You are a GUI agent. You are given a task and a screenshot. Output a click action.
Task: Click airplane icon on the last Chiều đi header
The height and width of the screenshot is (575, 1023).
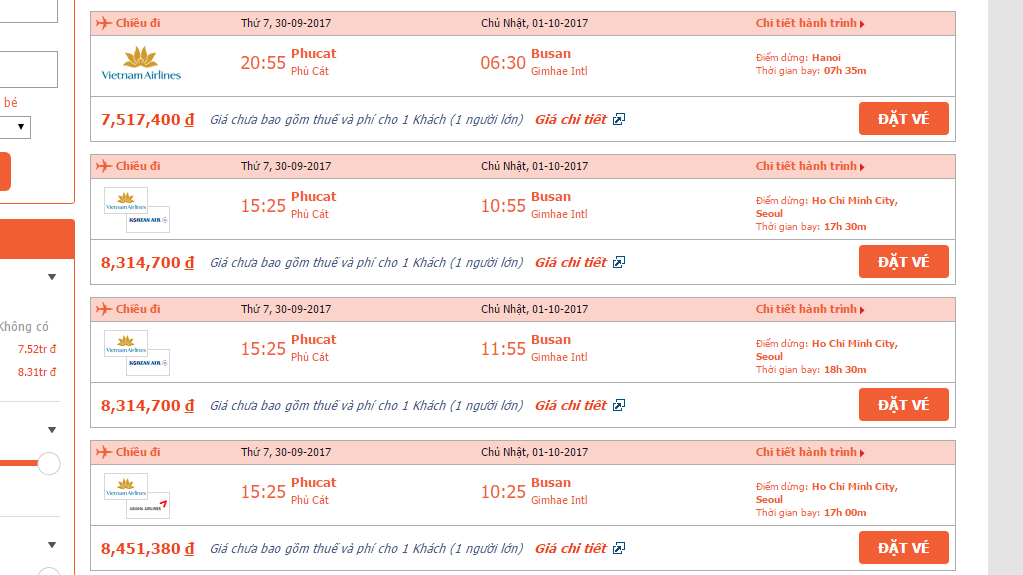click(104, 452)
